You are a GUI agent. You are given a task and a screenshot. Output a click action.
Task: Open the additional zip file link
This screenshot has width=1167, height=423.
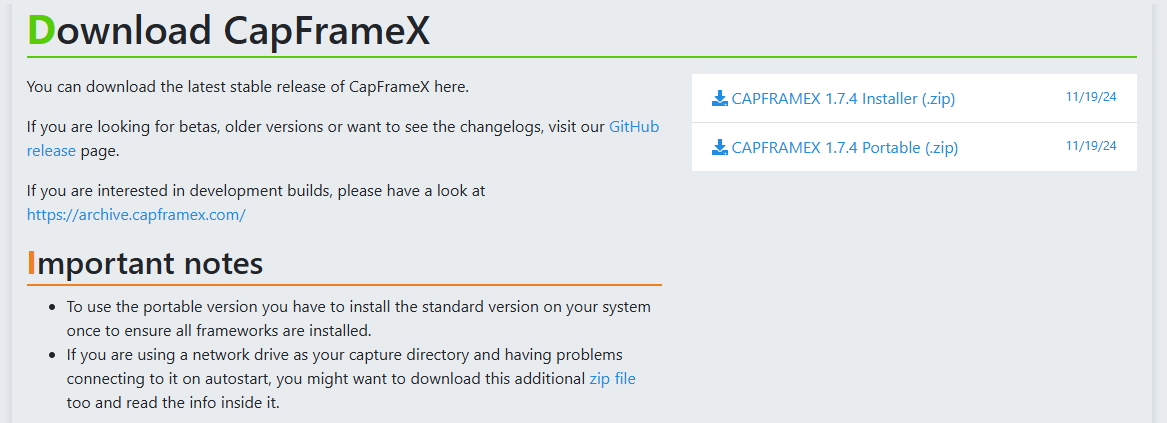click(x=612, y=378)
